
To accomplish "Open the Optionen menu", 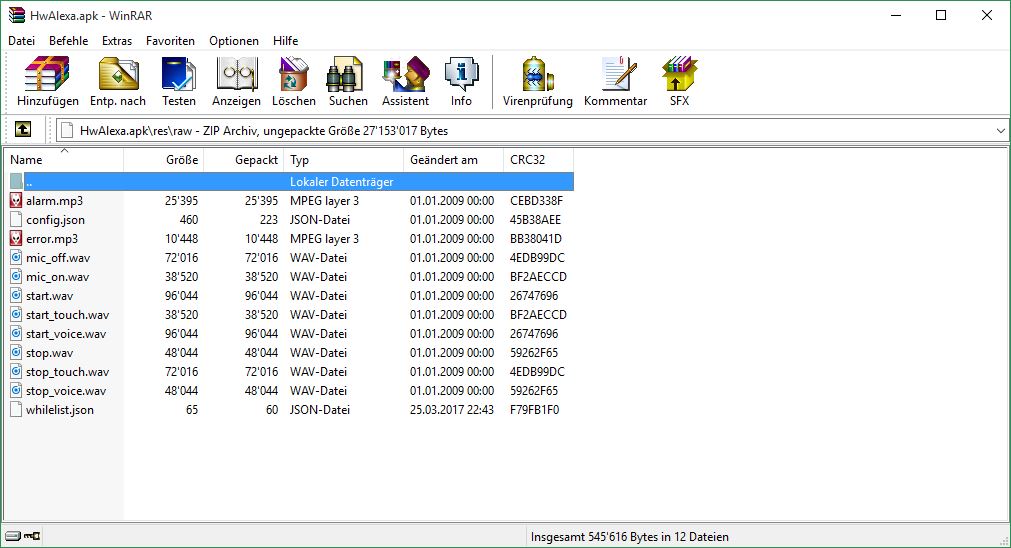I will [x=233, y=41].
